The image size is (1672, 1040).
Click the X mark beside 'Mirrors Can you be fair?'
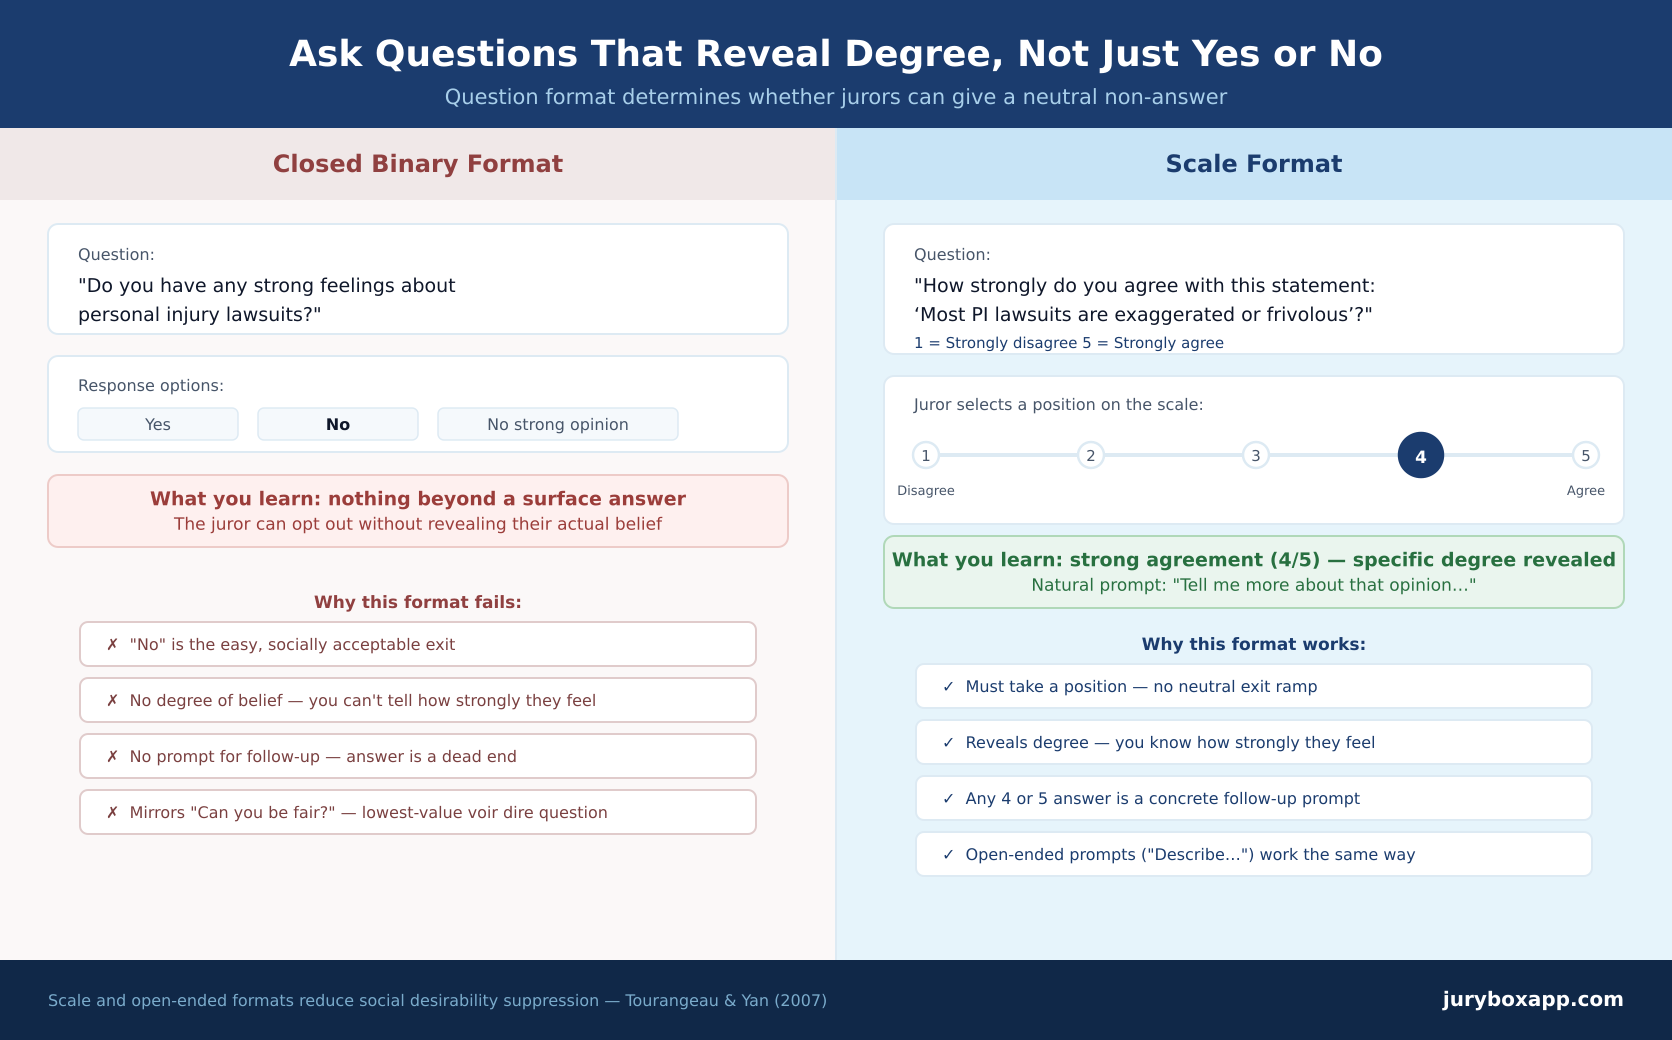click(112, 812)
